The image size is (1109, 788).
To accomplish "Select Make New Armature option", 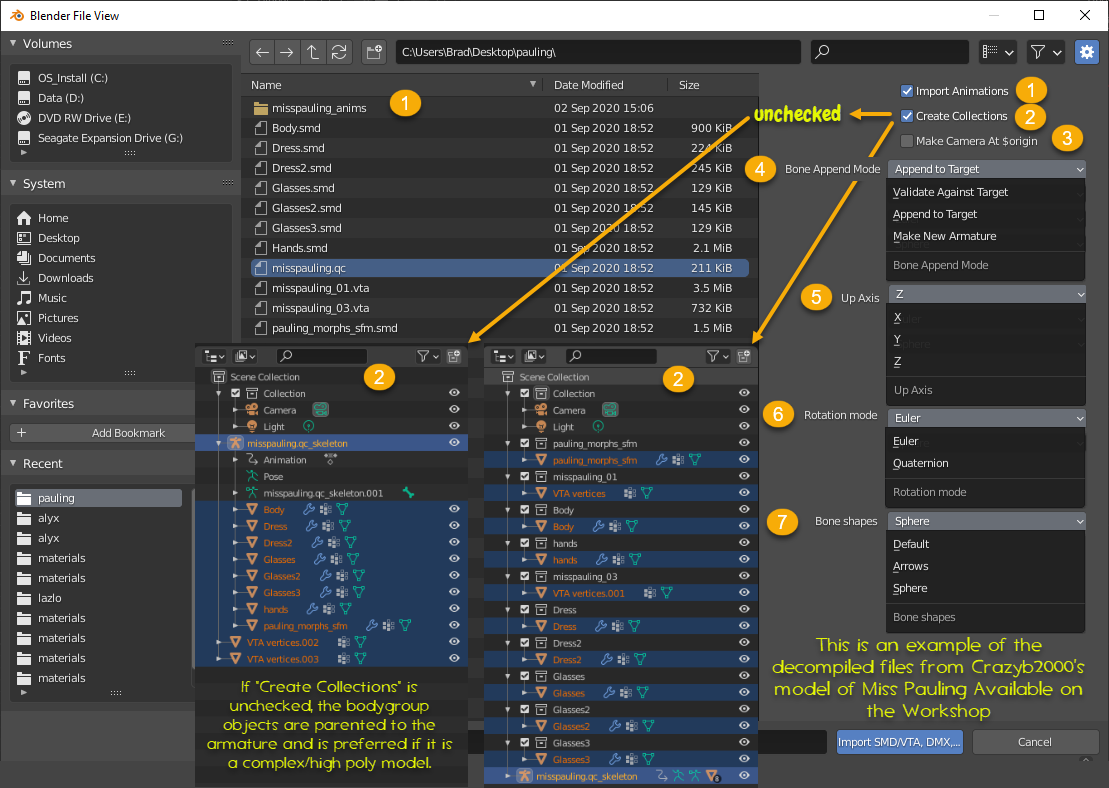I will coord(985,236).
